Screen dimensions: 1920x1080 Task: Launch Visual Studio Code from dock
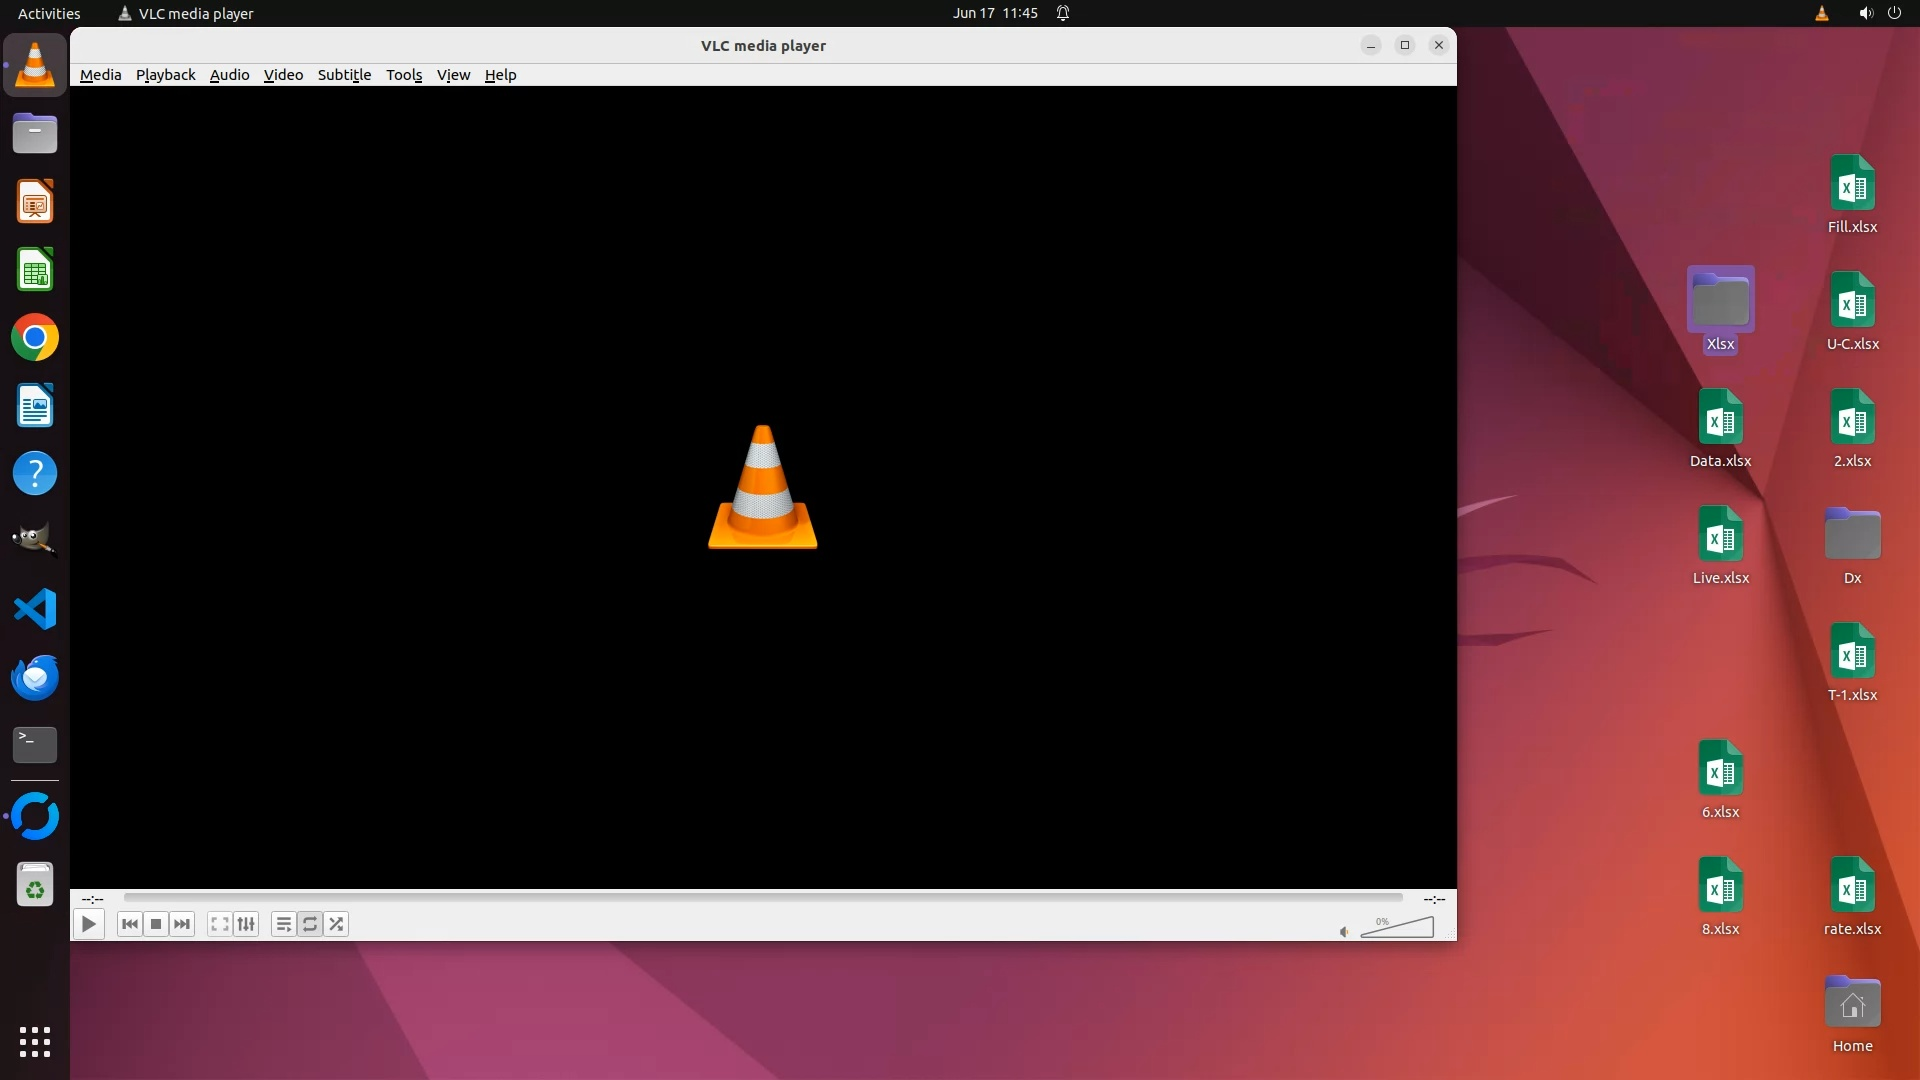(x=35, y=609)
